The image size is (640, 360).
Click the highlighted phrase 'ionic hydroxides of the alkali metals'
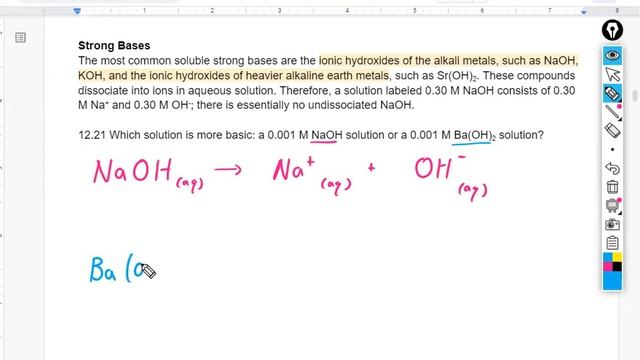[x=407, y=61]
